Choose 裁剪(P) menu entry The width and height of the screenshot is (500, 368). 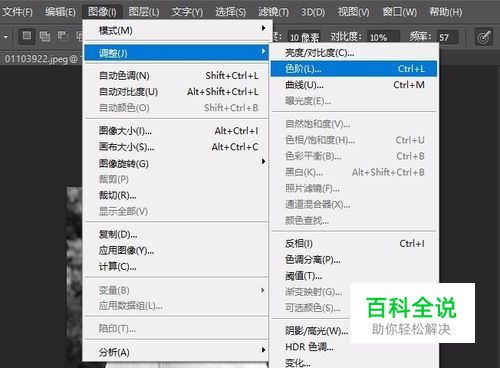pyautogui.click(x=176, y=179)
